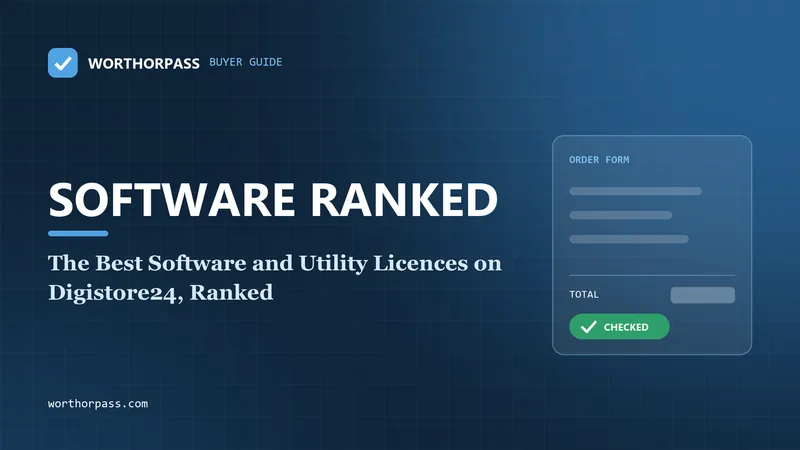Click the checkmark inside CHECKED button
Screen dimensions: 800x450
[x=588, y=327]
